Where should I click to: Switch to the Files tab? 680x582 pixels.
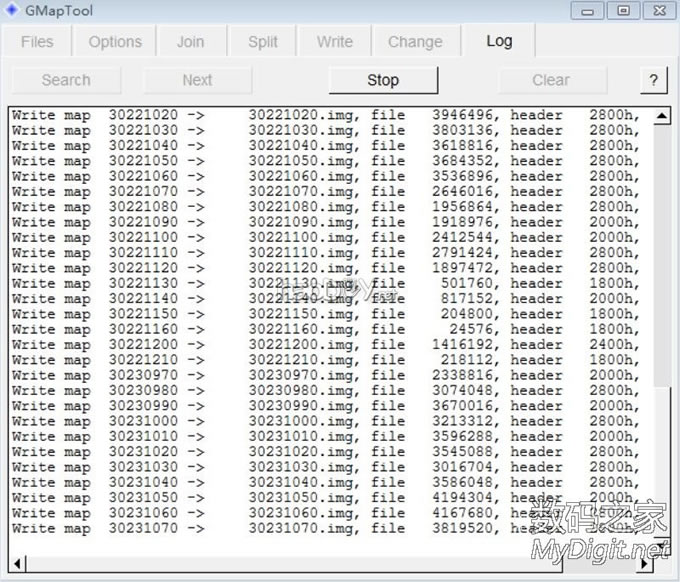[37, 42]
